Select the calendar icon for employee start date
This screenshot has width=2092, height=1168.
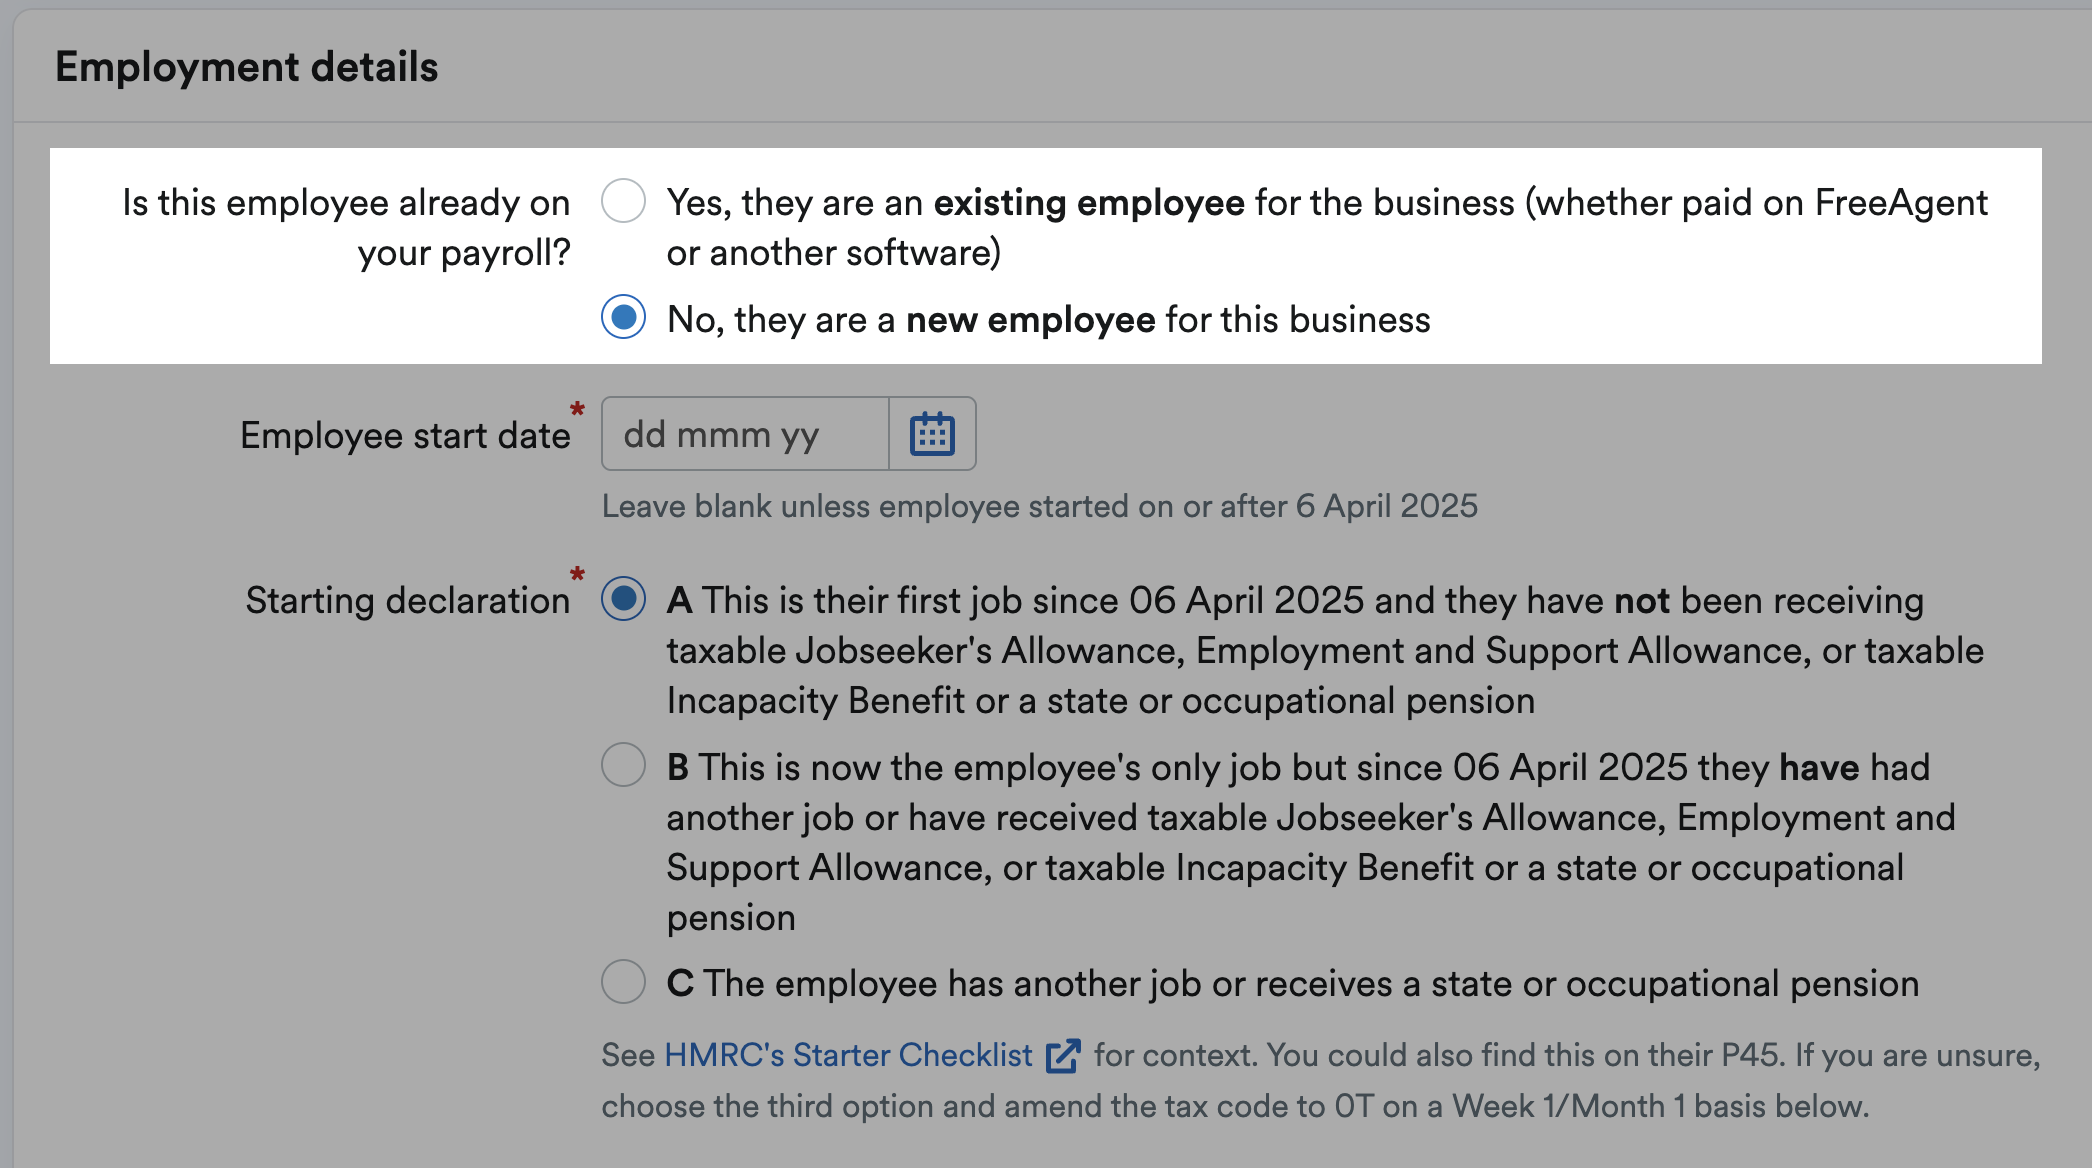[932, 433]
